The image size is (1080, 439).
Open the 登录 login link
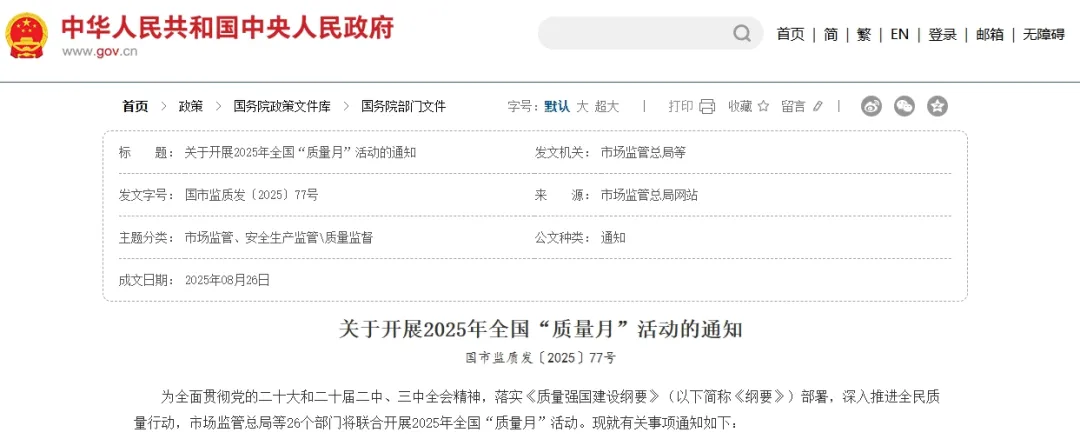pos(942,34)
